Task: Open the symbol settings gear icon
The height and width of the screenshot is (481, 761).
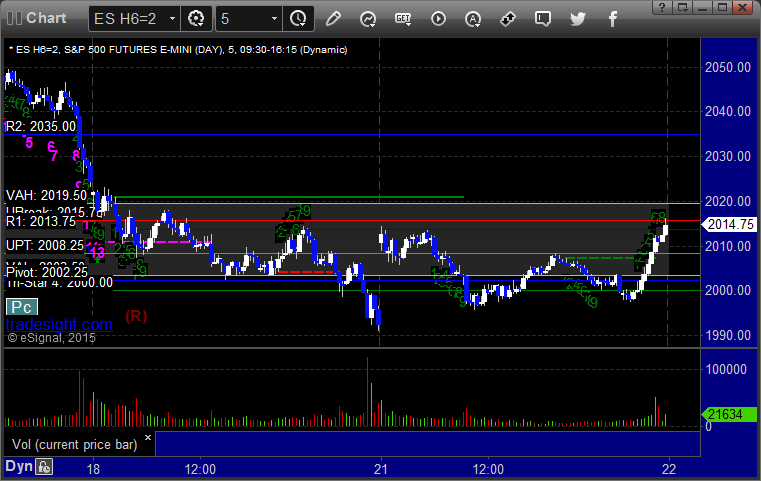Action: tap(197, 18)
